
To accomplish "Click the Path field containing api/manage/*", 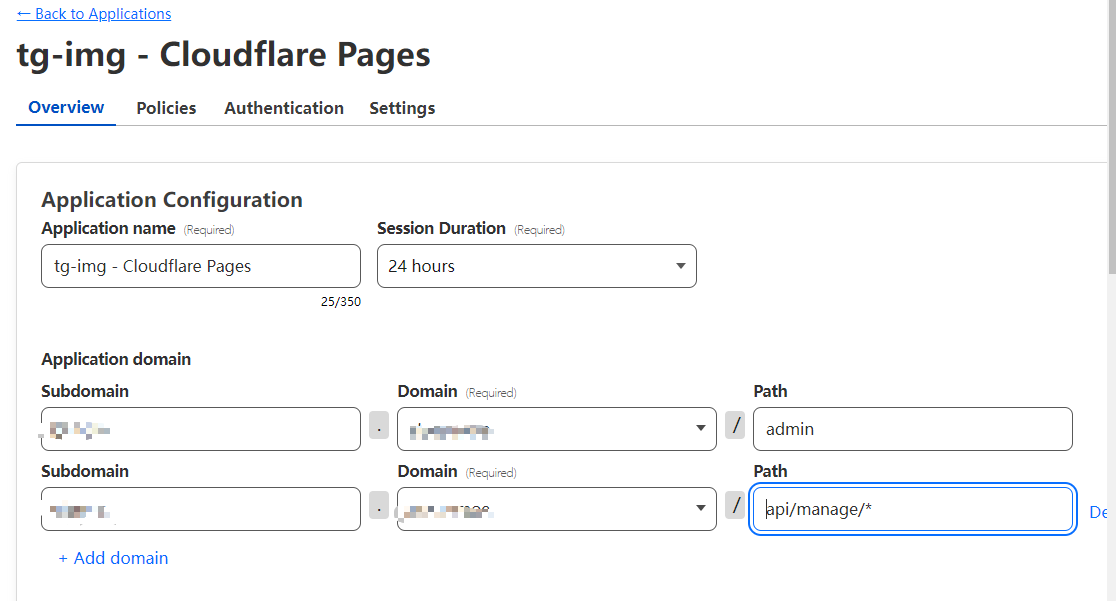I will point(912,509).
